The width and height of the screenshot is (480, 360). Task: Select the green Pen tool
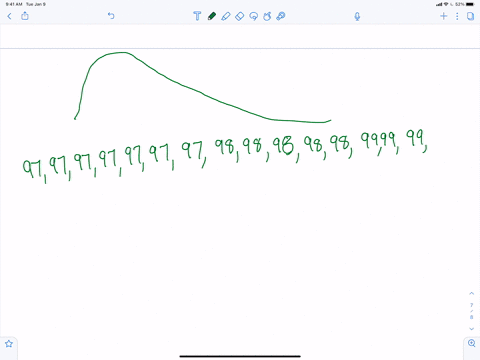click(212, 16)
